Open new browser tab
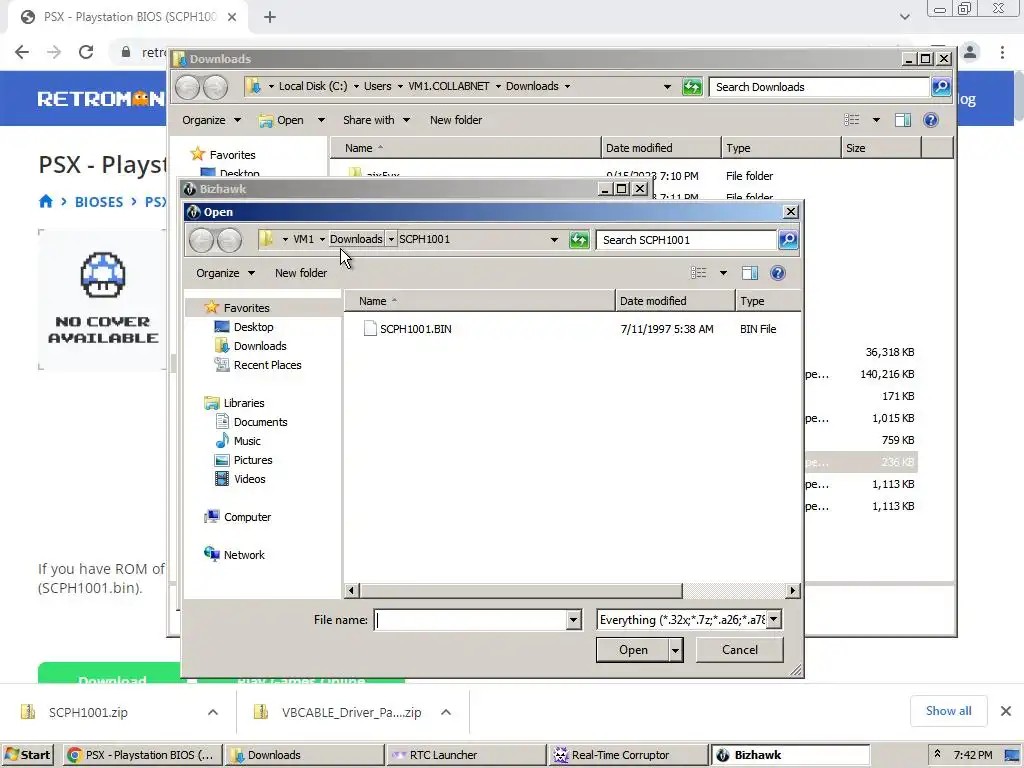Screen dimensions: 1024x768 270,17
